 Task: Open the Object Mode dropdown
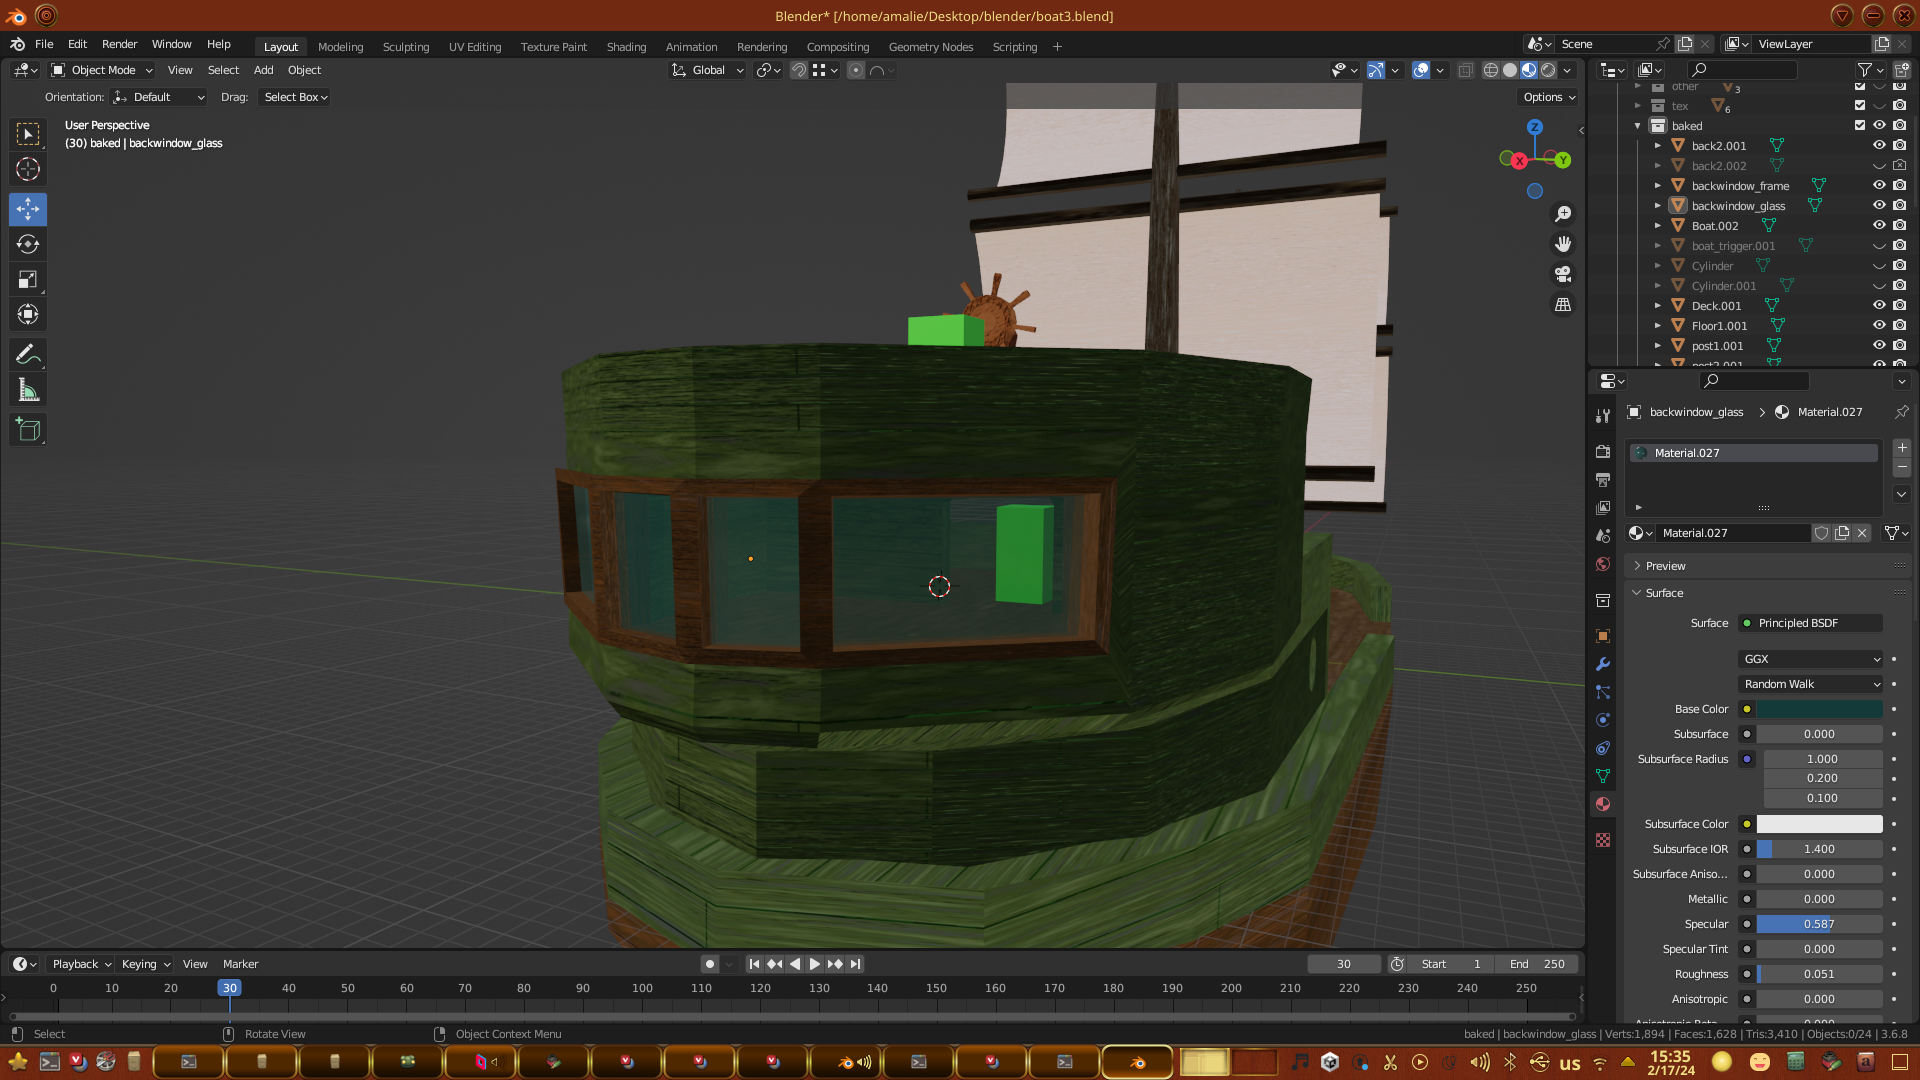(x=102, y=70)
